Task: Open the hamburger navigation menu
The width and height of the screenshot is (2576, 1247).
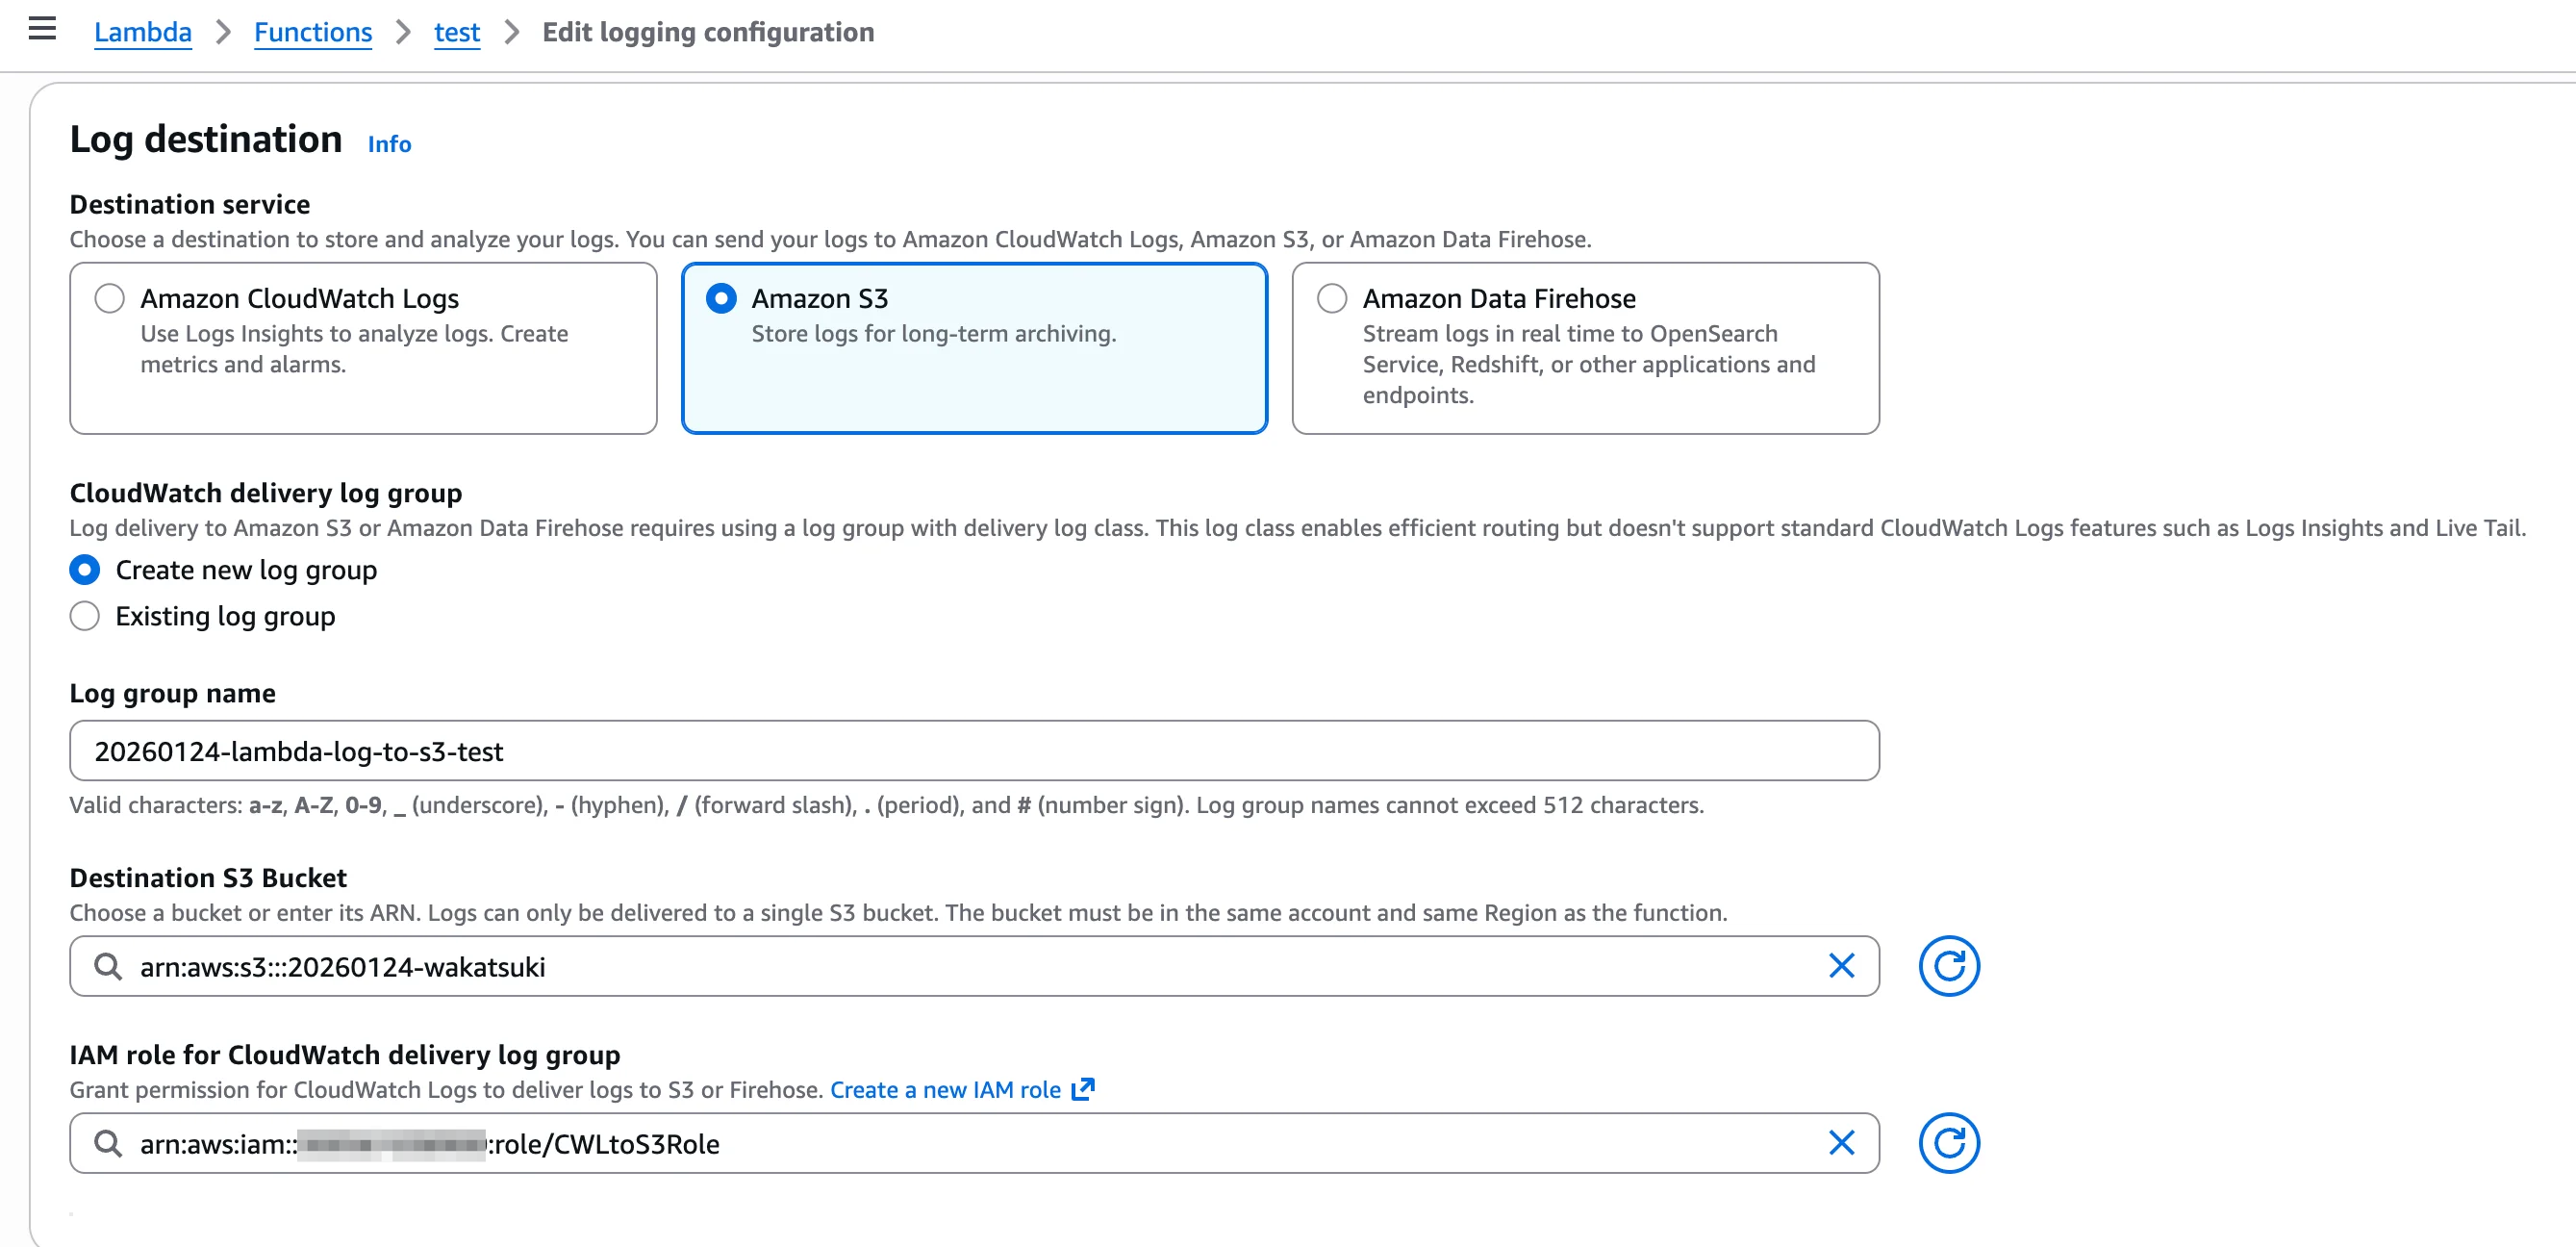Action: click(x=42, y=29)
